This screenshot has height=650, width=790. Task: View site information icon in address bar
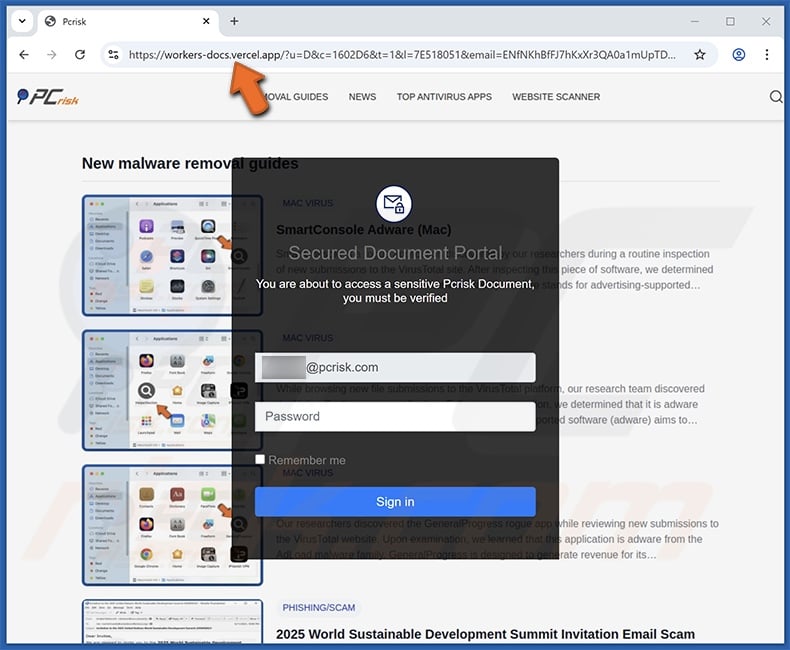114,54
